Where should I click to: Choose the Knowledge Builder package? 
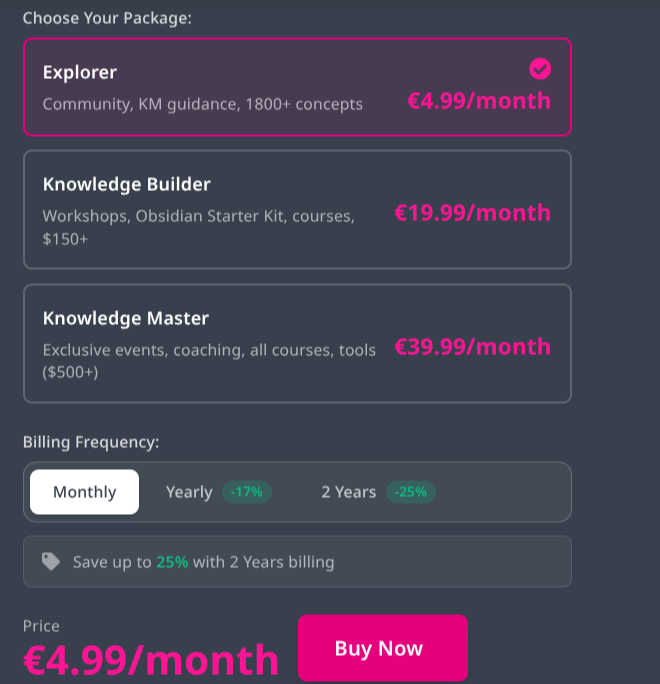click(297, 210)
